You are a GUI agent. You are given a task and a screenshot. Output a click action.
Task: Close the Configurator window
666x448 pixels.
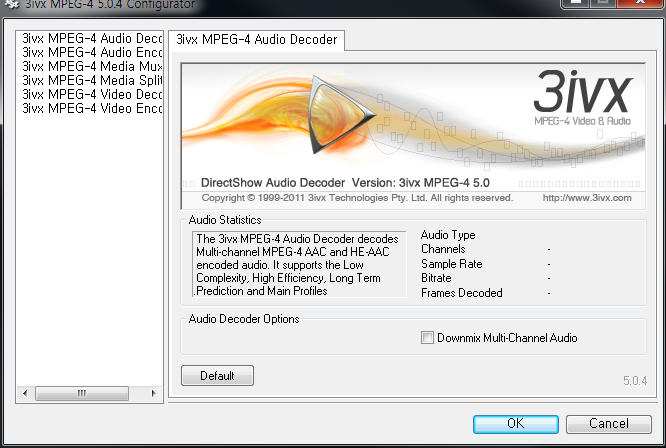tap(641, 3)
